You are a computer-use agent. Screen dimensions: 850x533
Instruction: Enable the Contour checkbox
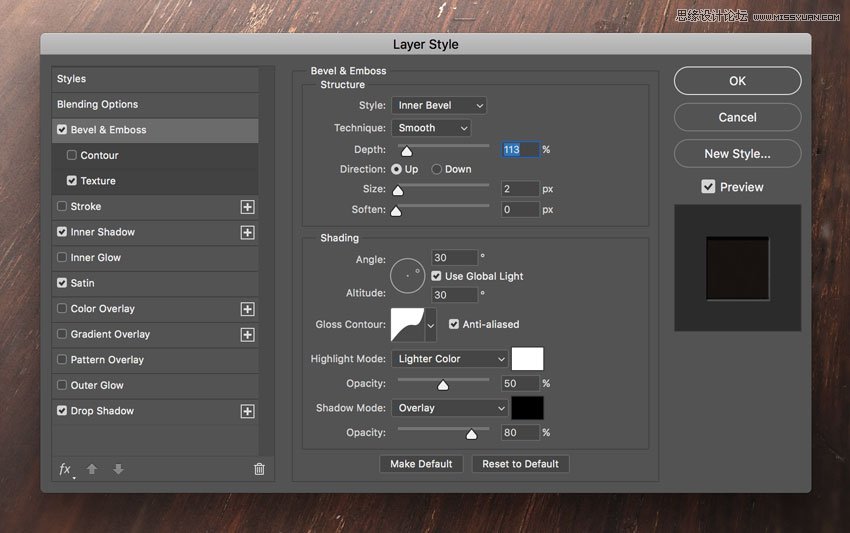pos(72,155)
